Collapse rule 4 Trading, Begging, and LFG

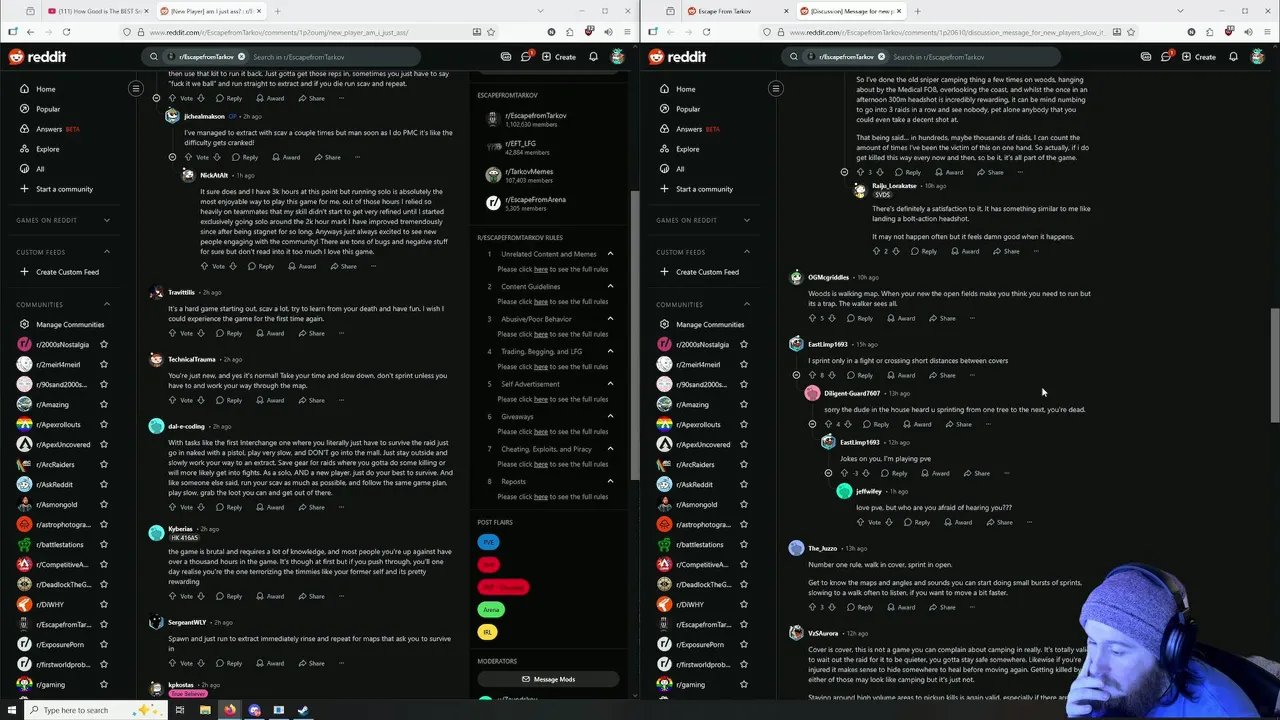pos(610,351)
